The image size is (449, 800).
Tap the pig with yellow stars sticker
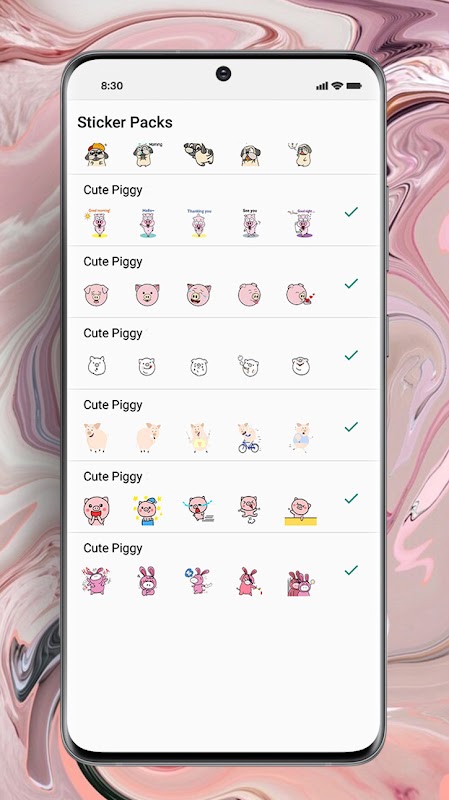(x=147, y=509)
